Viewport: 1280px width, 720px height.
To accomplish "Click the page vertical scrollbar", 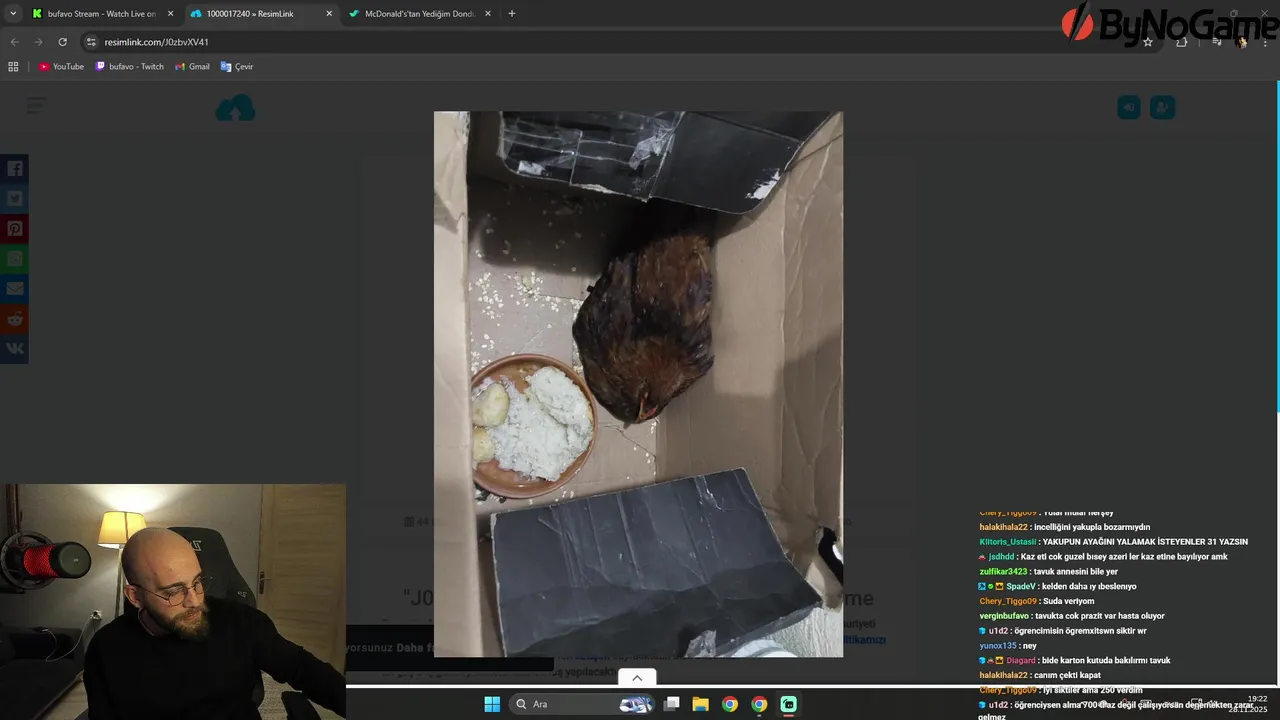I will tap(1276, 245).
